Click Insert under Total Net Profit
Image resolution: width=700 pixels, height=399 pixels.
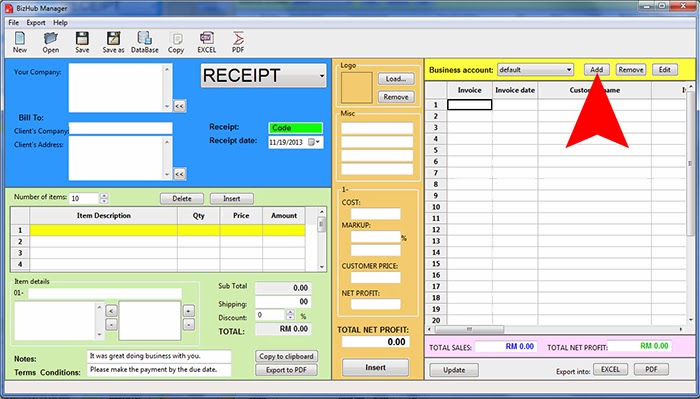[375, 367]
